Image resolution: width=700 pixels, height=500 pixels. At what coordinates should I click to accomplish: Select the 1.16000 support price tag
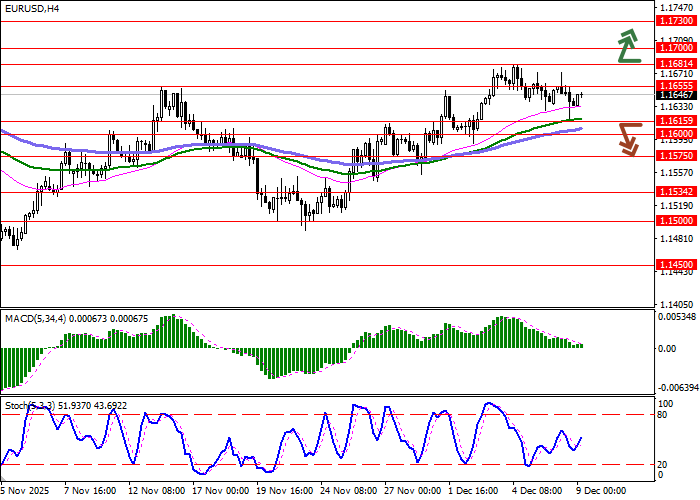click(676, 133)
